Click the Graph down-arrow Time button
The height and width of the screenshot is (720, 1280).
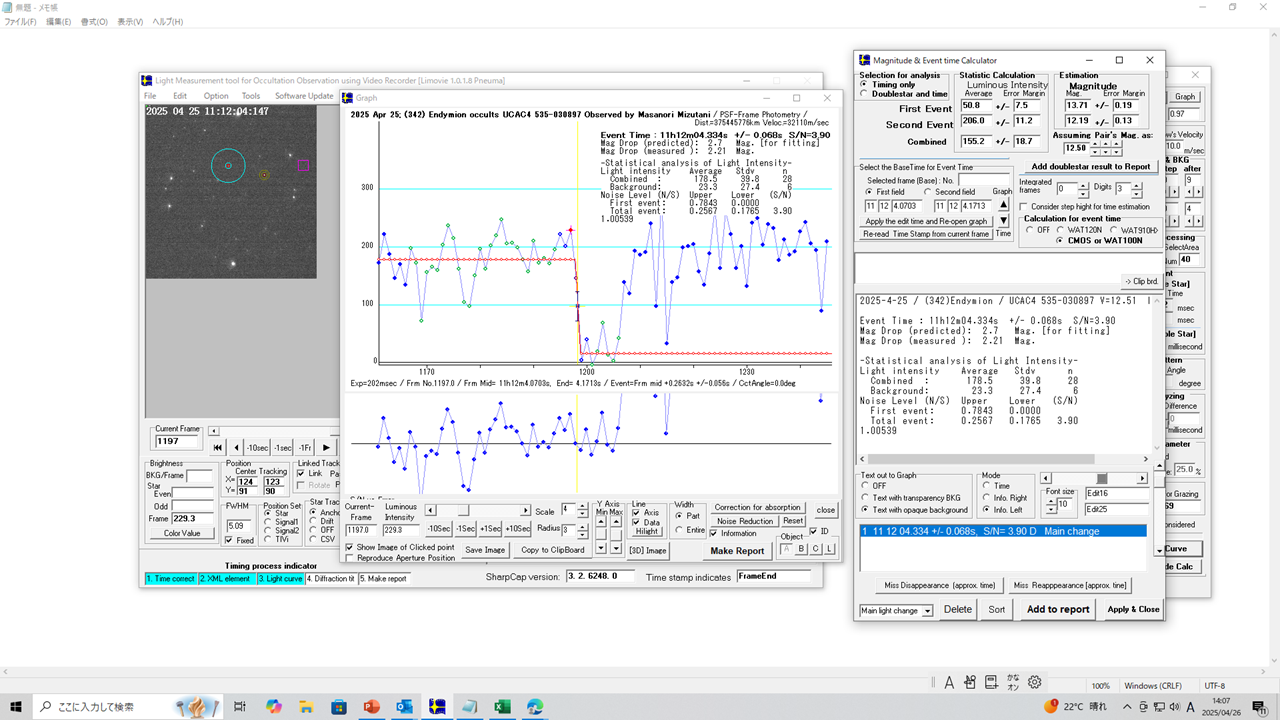[x=1003, y=221]
